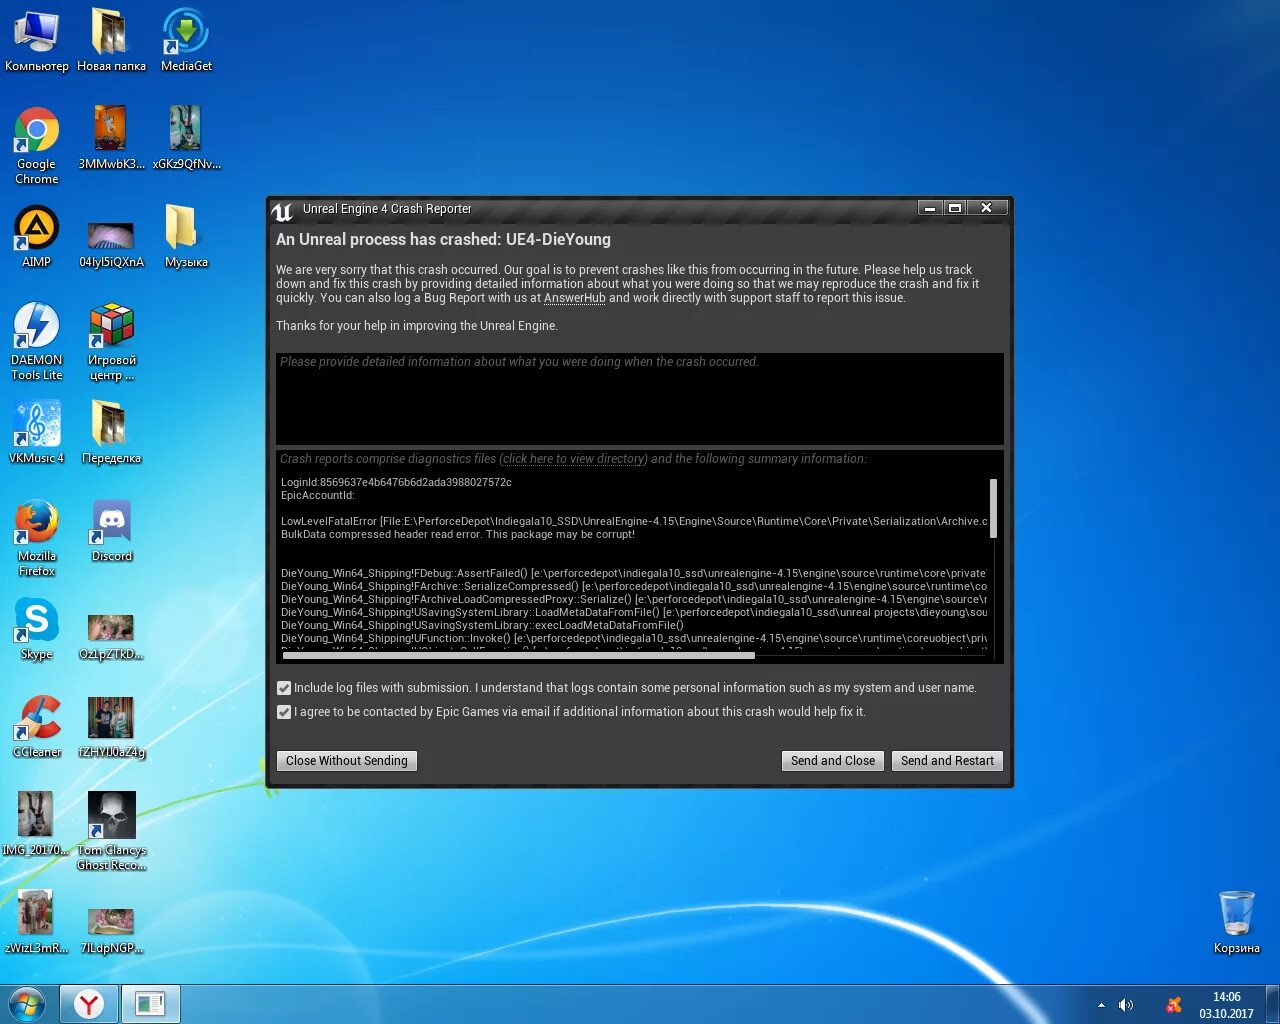Image resolution: width=1280 pixels, height=1024 pixels.
Task: Click the Show Desktop strip on the taskbar
Action: coord(1272,1004)
